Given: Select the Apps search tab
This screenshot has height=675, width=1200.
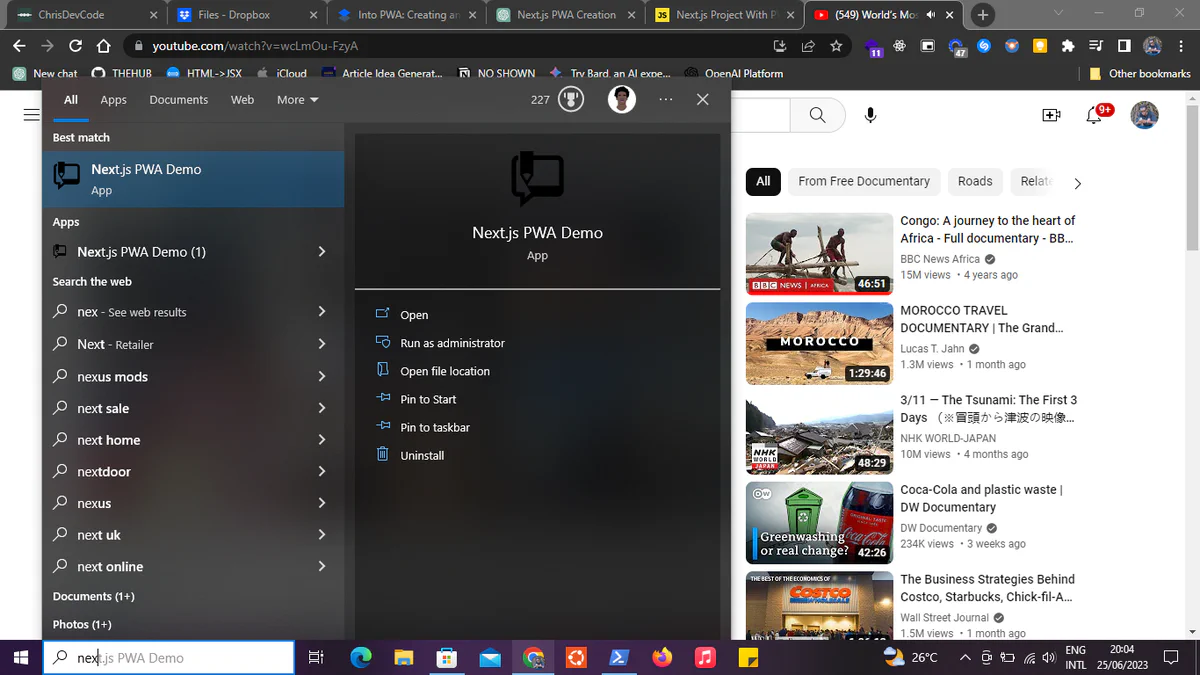Looking at the screenshot, I should click(x=113, y=100).
